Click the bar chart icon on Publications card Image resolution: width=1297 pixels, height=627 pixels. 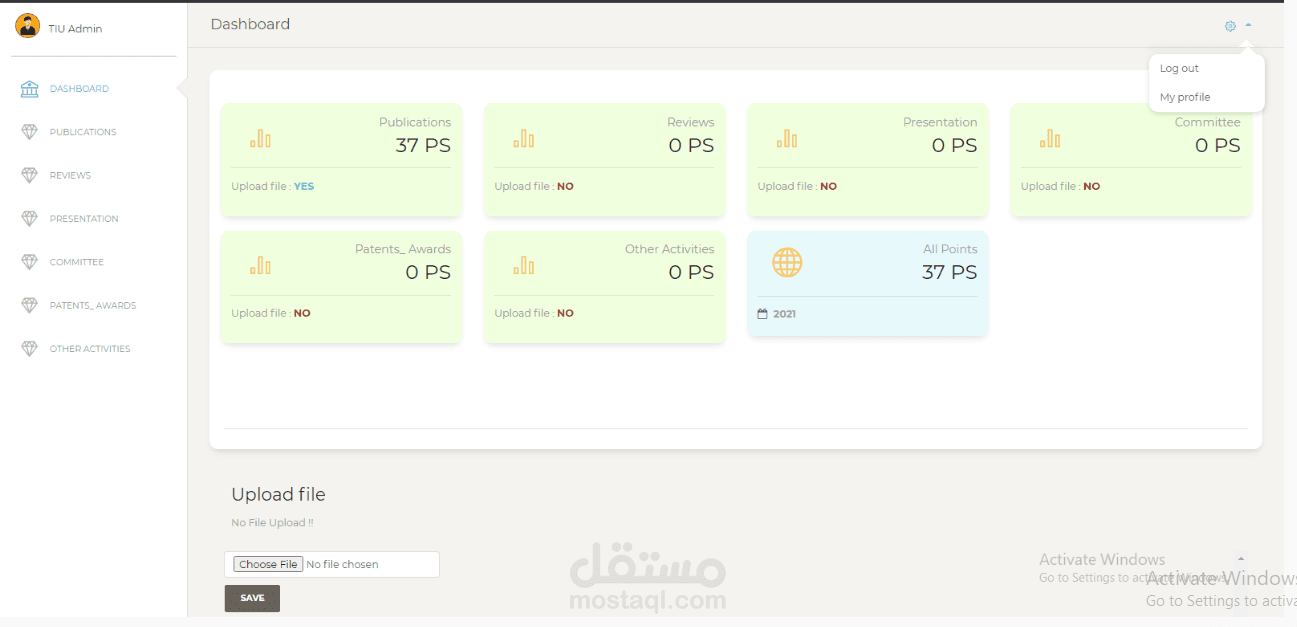(x=260, y=139)
